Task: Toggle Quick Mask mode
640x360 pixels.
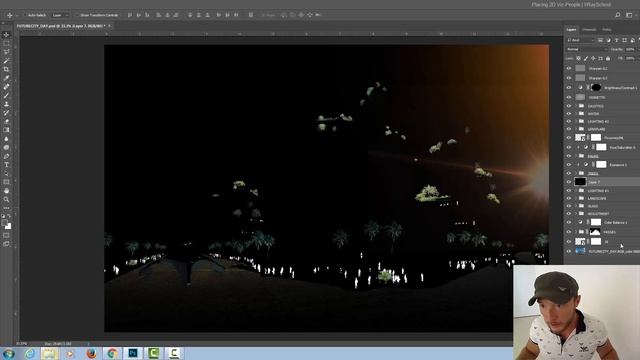Action: tap(6, 235)
